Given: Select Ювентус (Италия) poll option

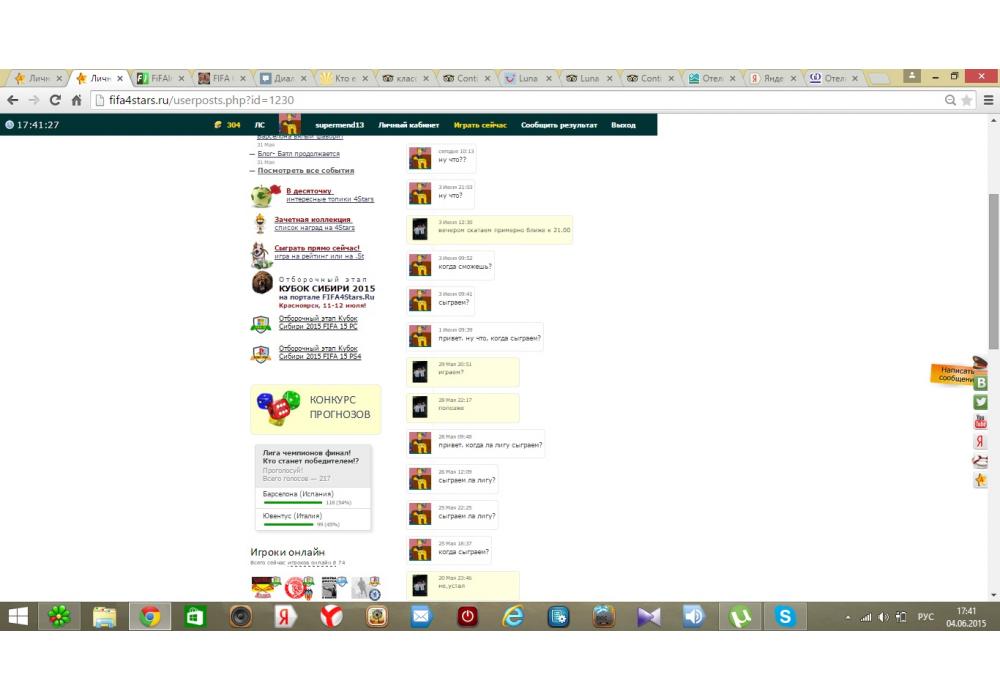Looking at the screenshot, I should (x=293, y=515).
